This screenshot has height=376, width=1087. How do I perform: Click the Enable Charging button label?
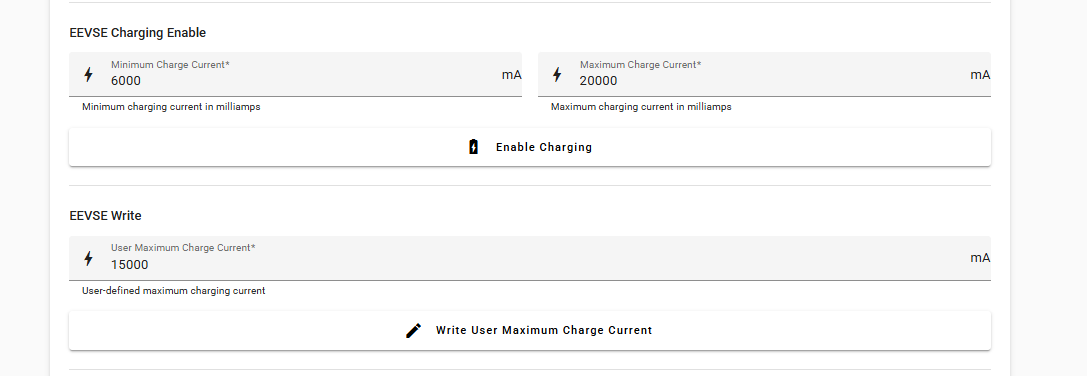(544, 147)
